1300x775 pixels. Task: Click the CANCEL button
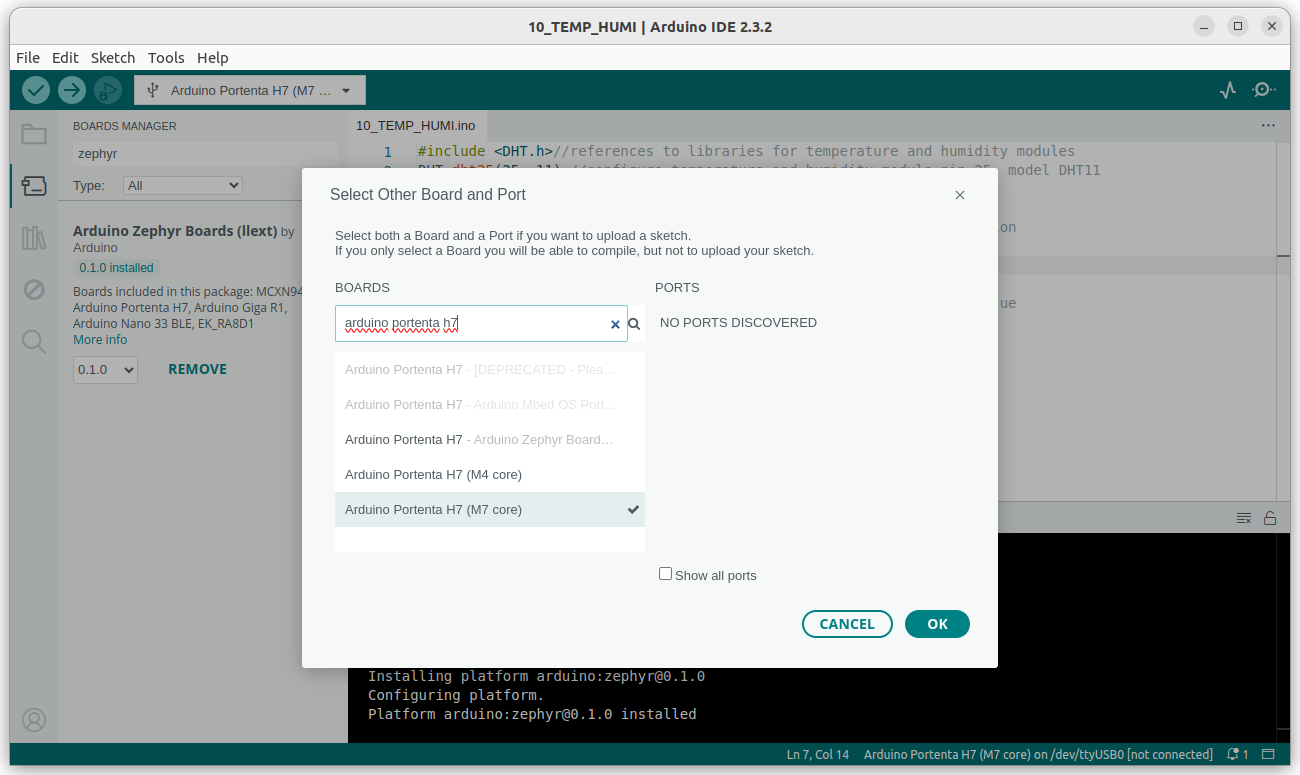point(847,624)
